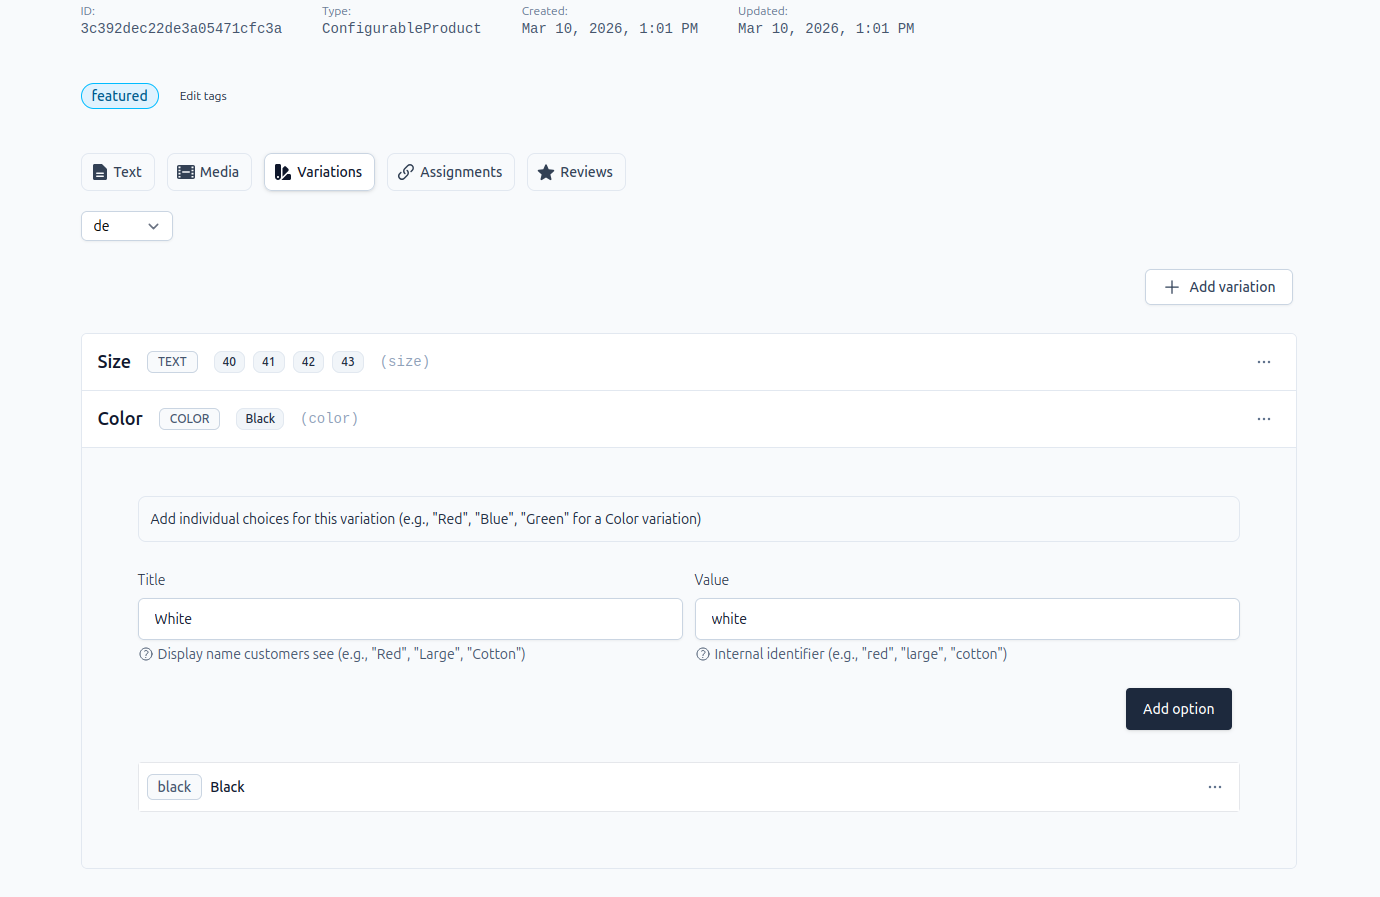Click the Add option button
Viewport: 1380px width, 897px height.
coord(1179,709)
